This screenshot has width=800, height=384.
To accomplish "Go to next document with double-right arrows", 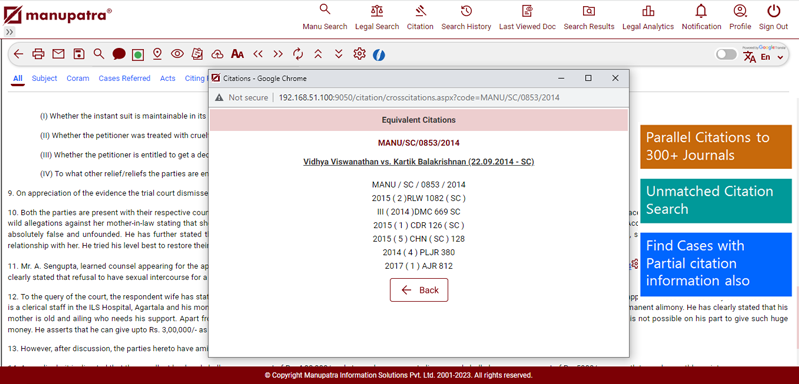I will tap(278, 54).
